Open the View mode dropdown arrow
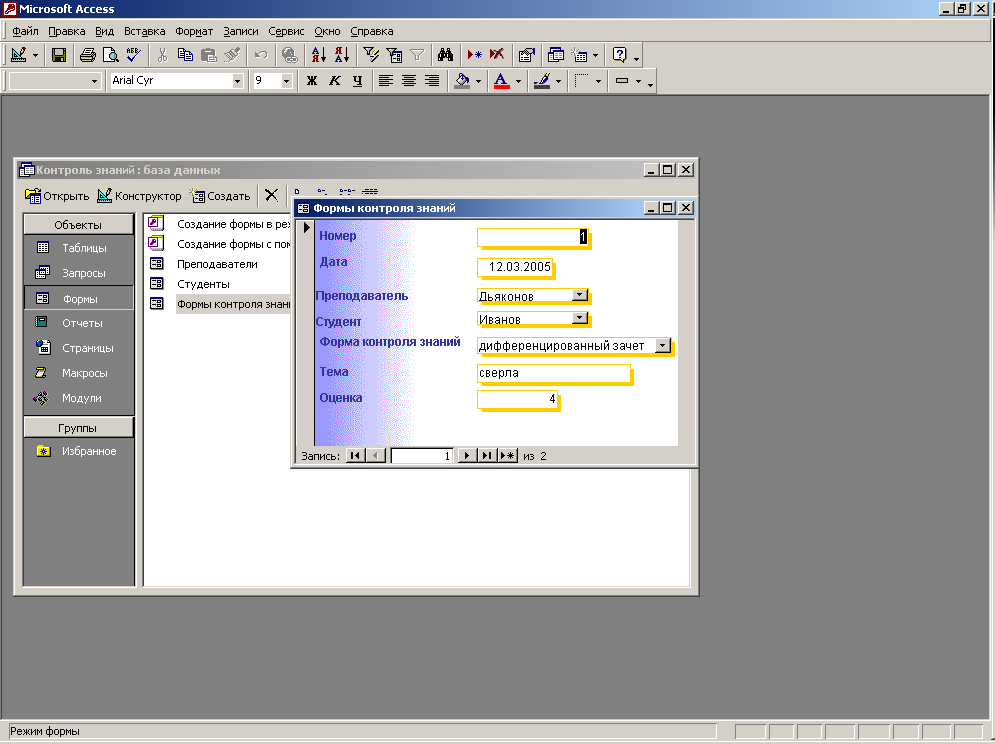The width and height of the screenshot is (995, 744). 35,55
